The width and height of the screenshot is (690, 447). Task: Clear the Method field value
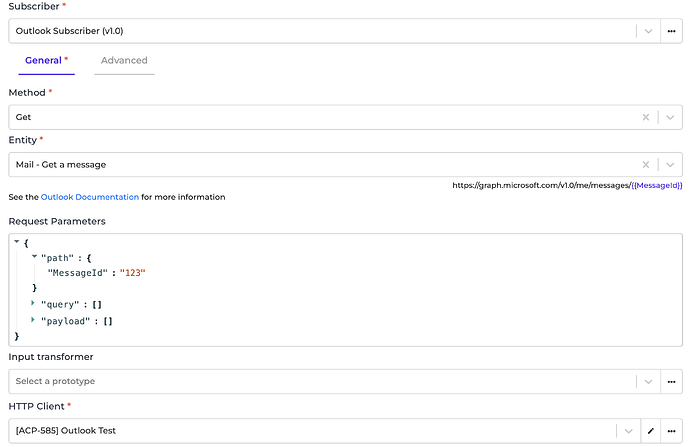[x=646, y=117]
